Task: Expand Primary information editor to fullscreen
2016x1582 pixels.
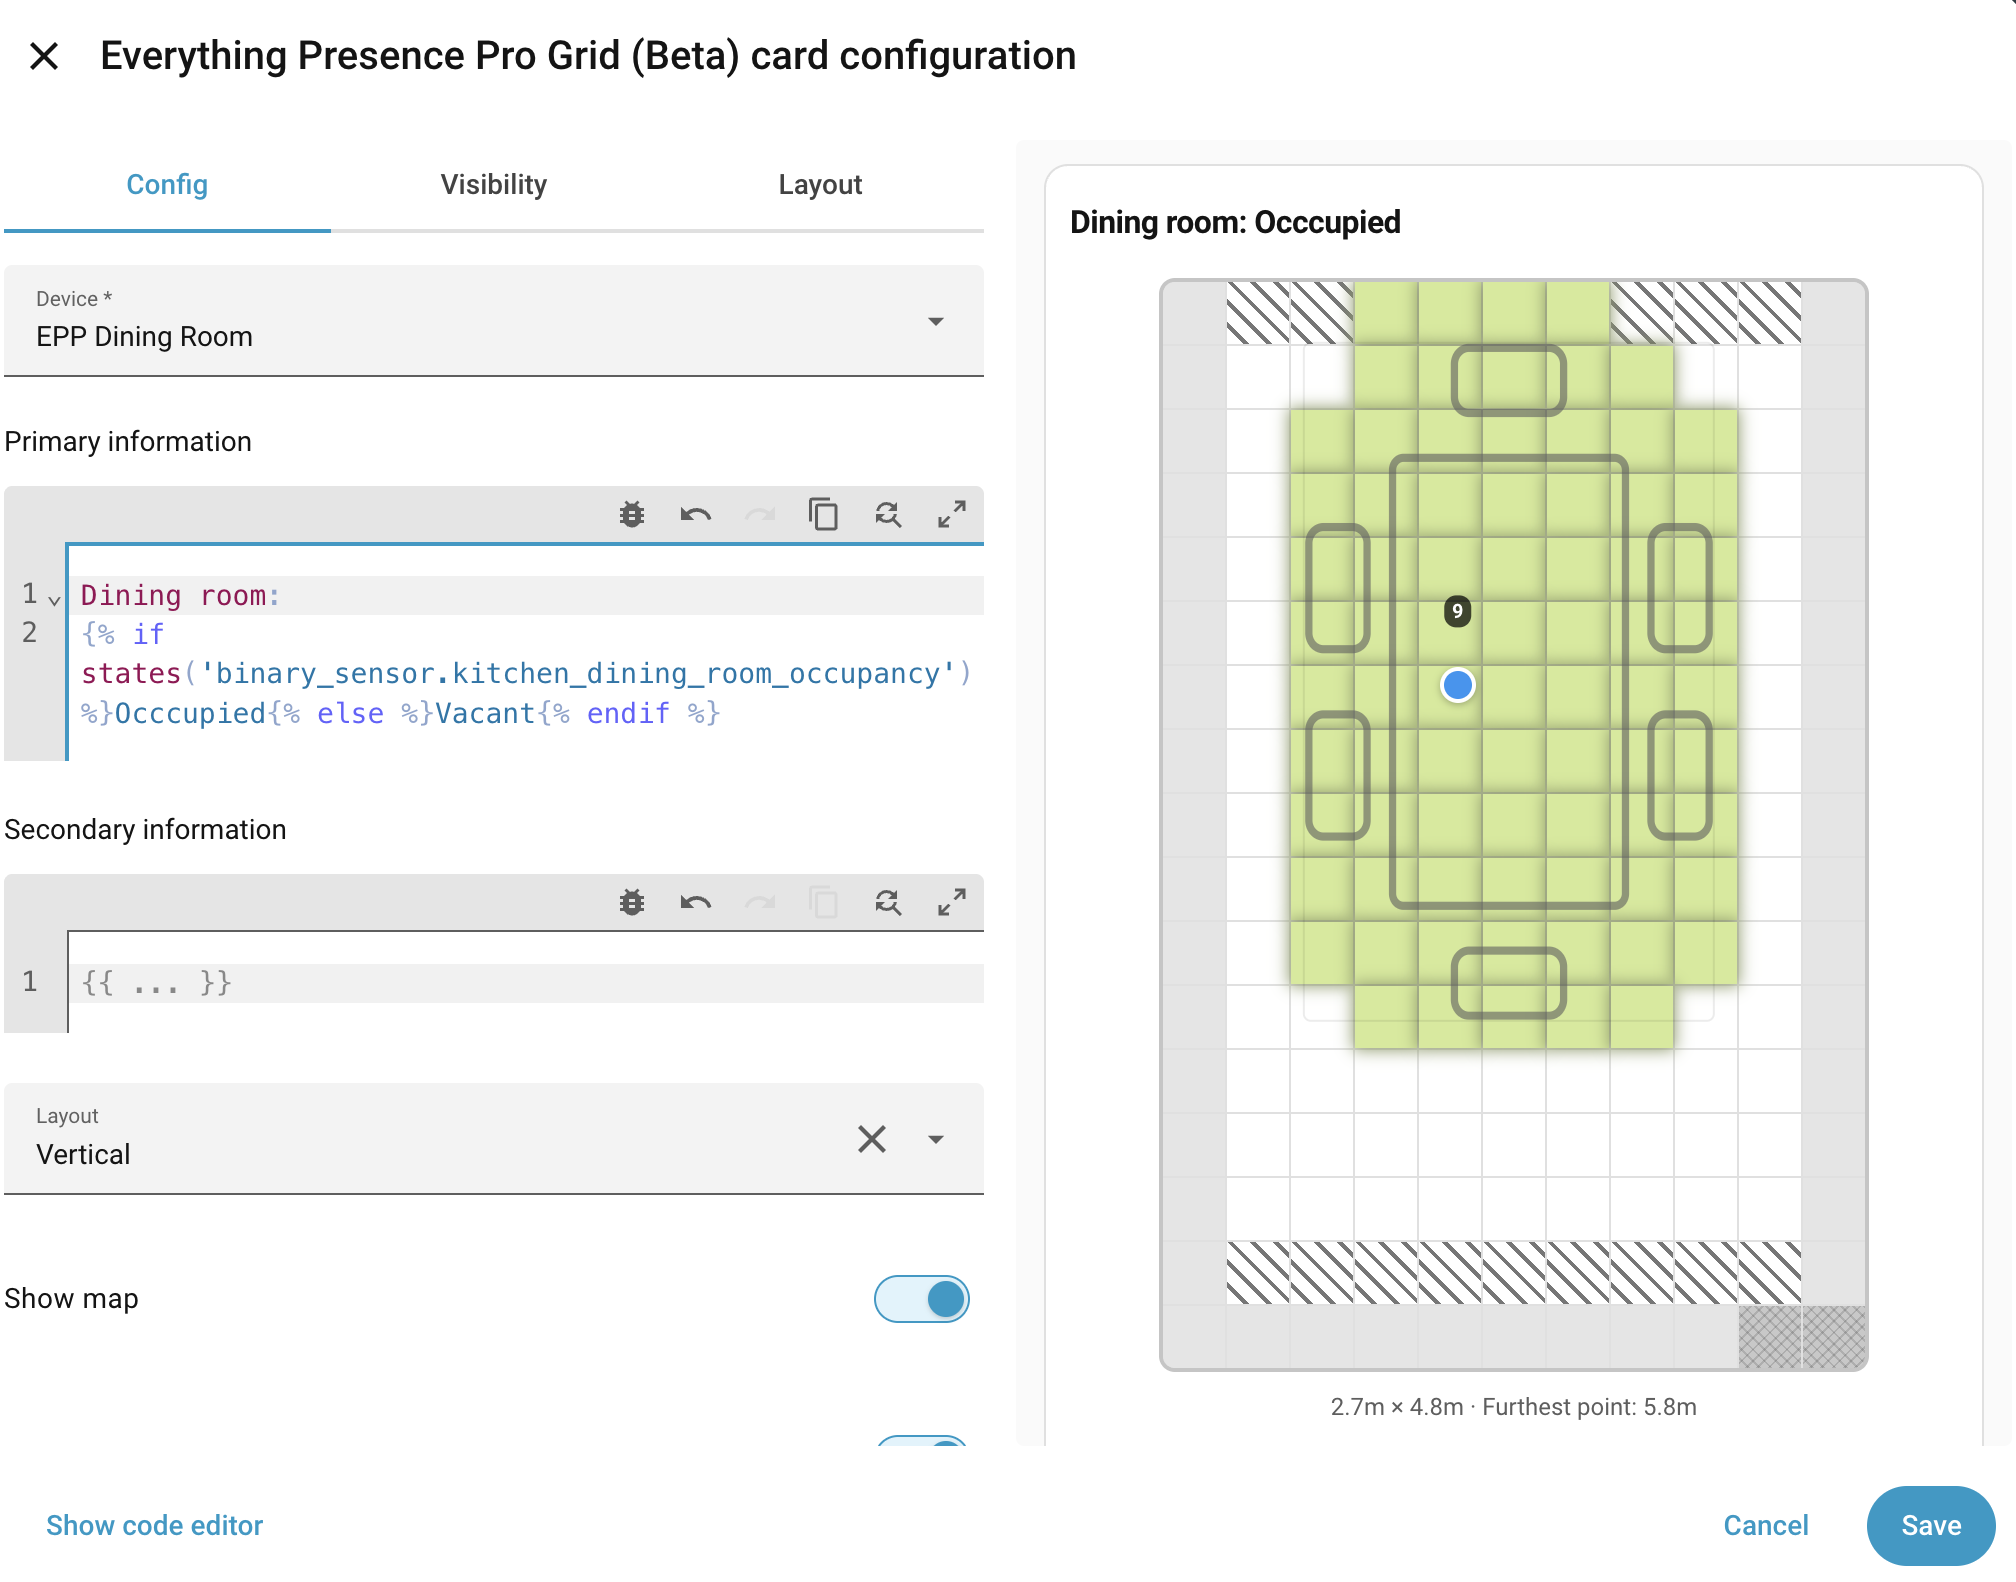Action: (952, 515)
